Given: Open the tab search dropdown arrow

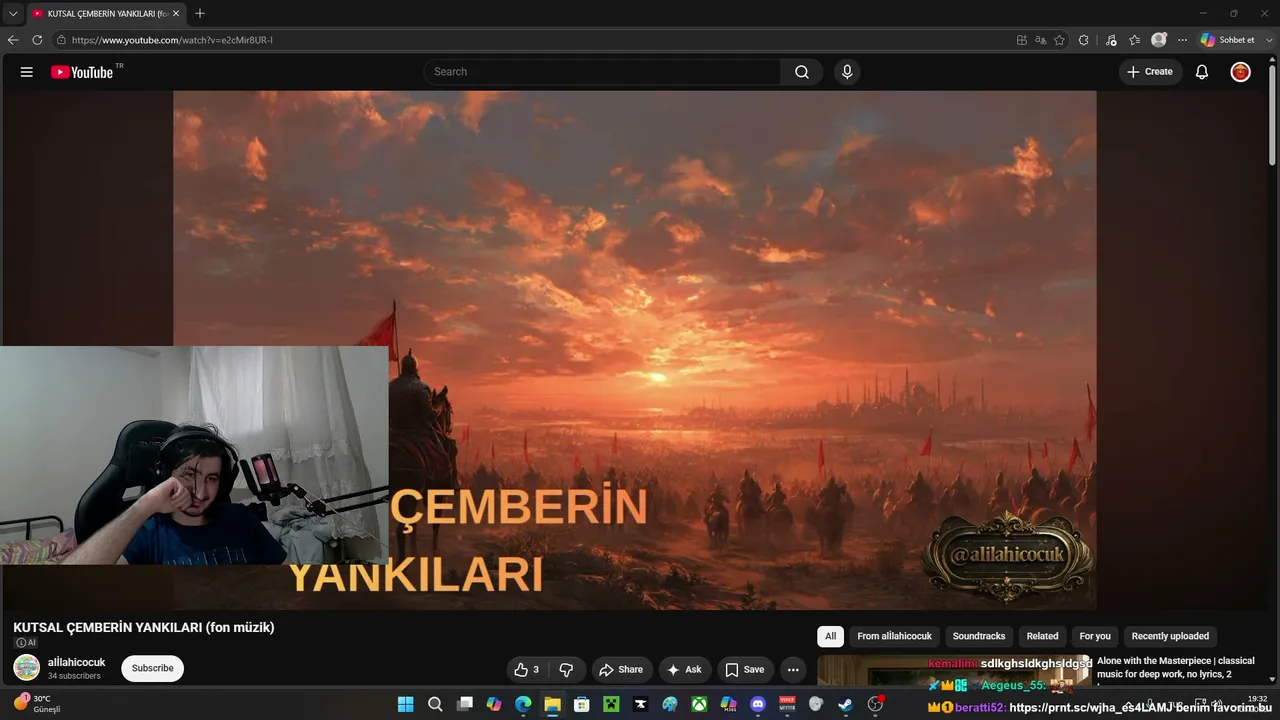Looking at the screenshot, I should coord(13,13).
